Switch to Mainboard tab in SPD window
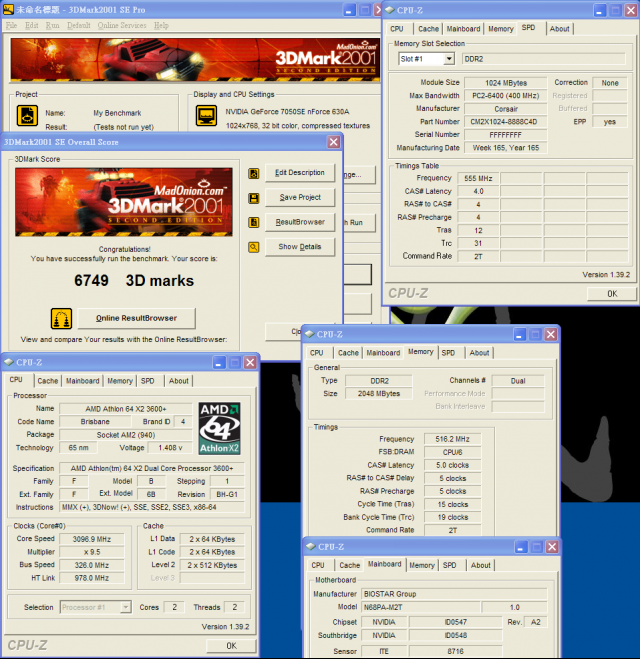The image size is (640, 659). click(463, 29)
